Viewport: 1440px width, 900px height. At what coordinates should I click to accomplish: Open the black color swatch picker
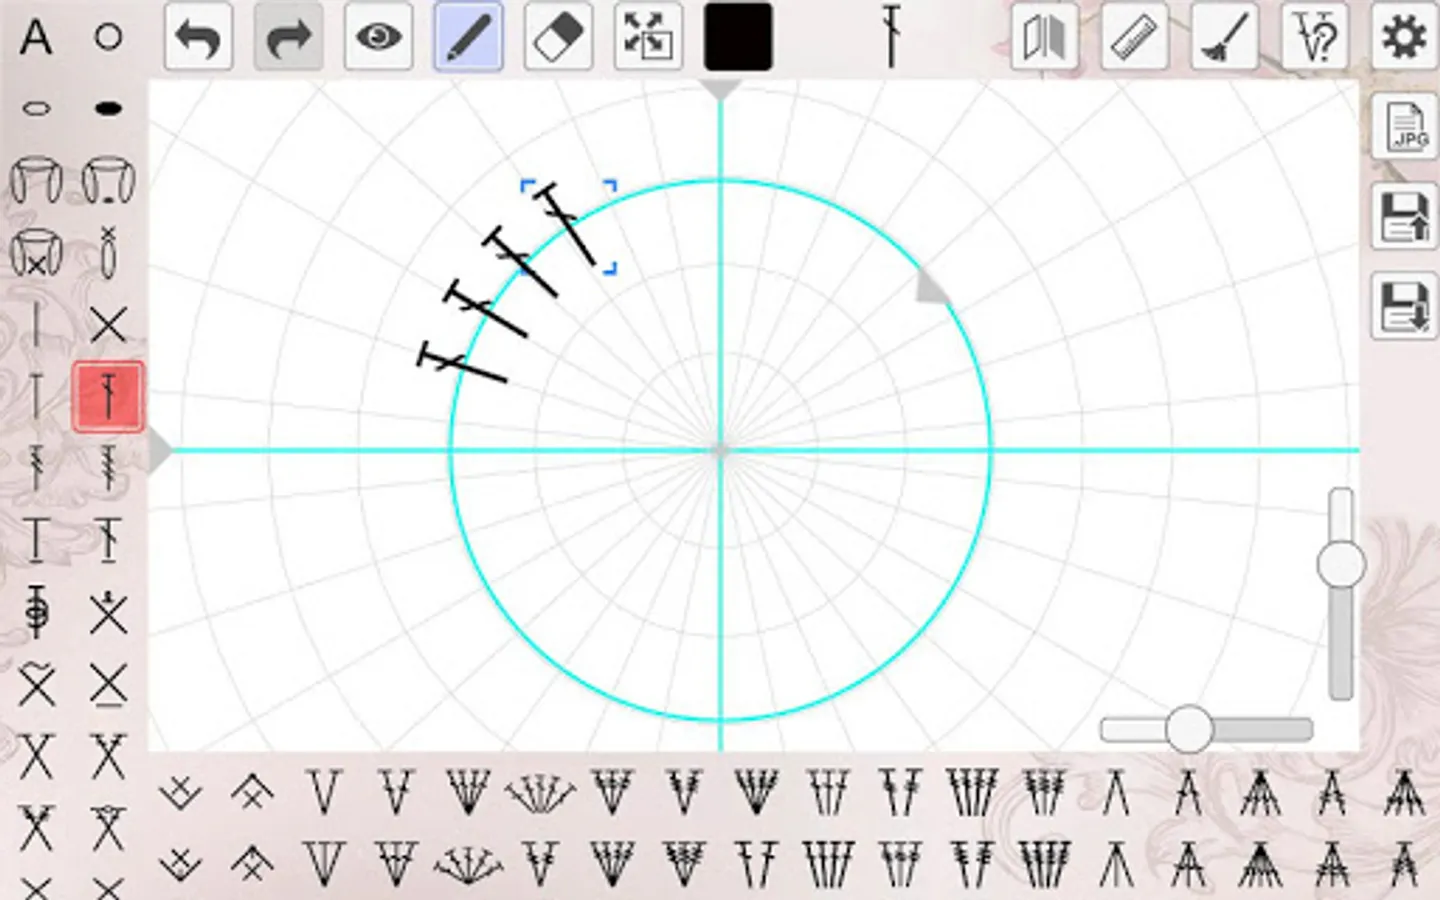click(738, 36)
